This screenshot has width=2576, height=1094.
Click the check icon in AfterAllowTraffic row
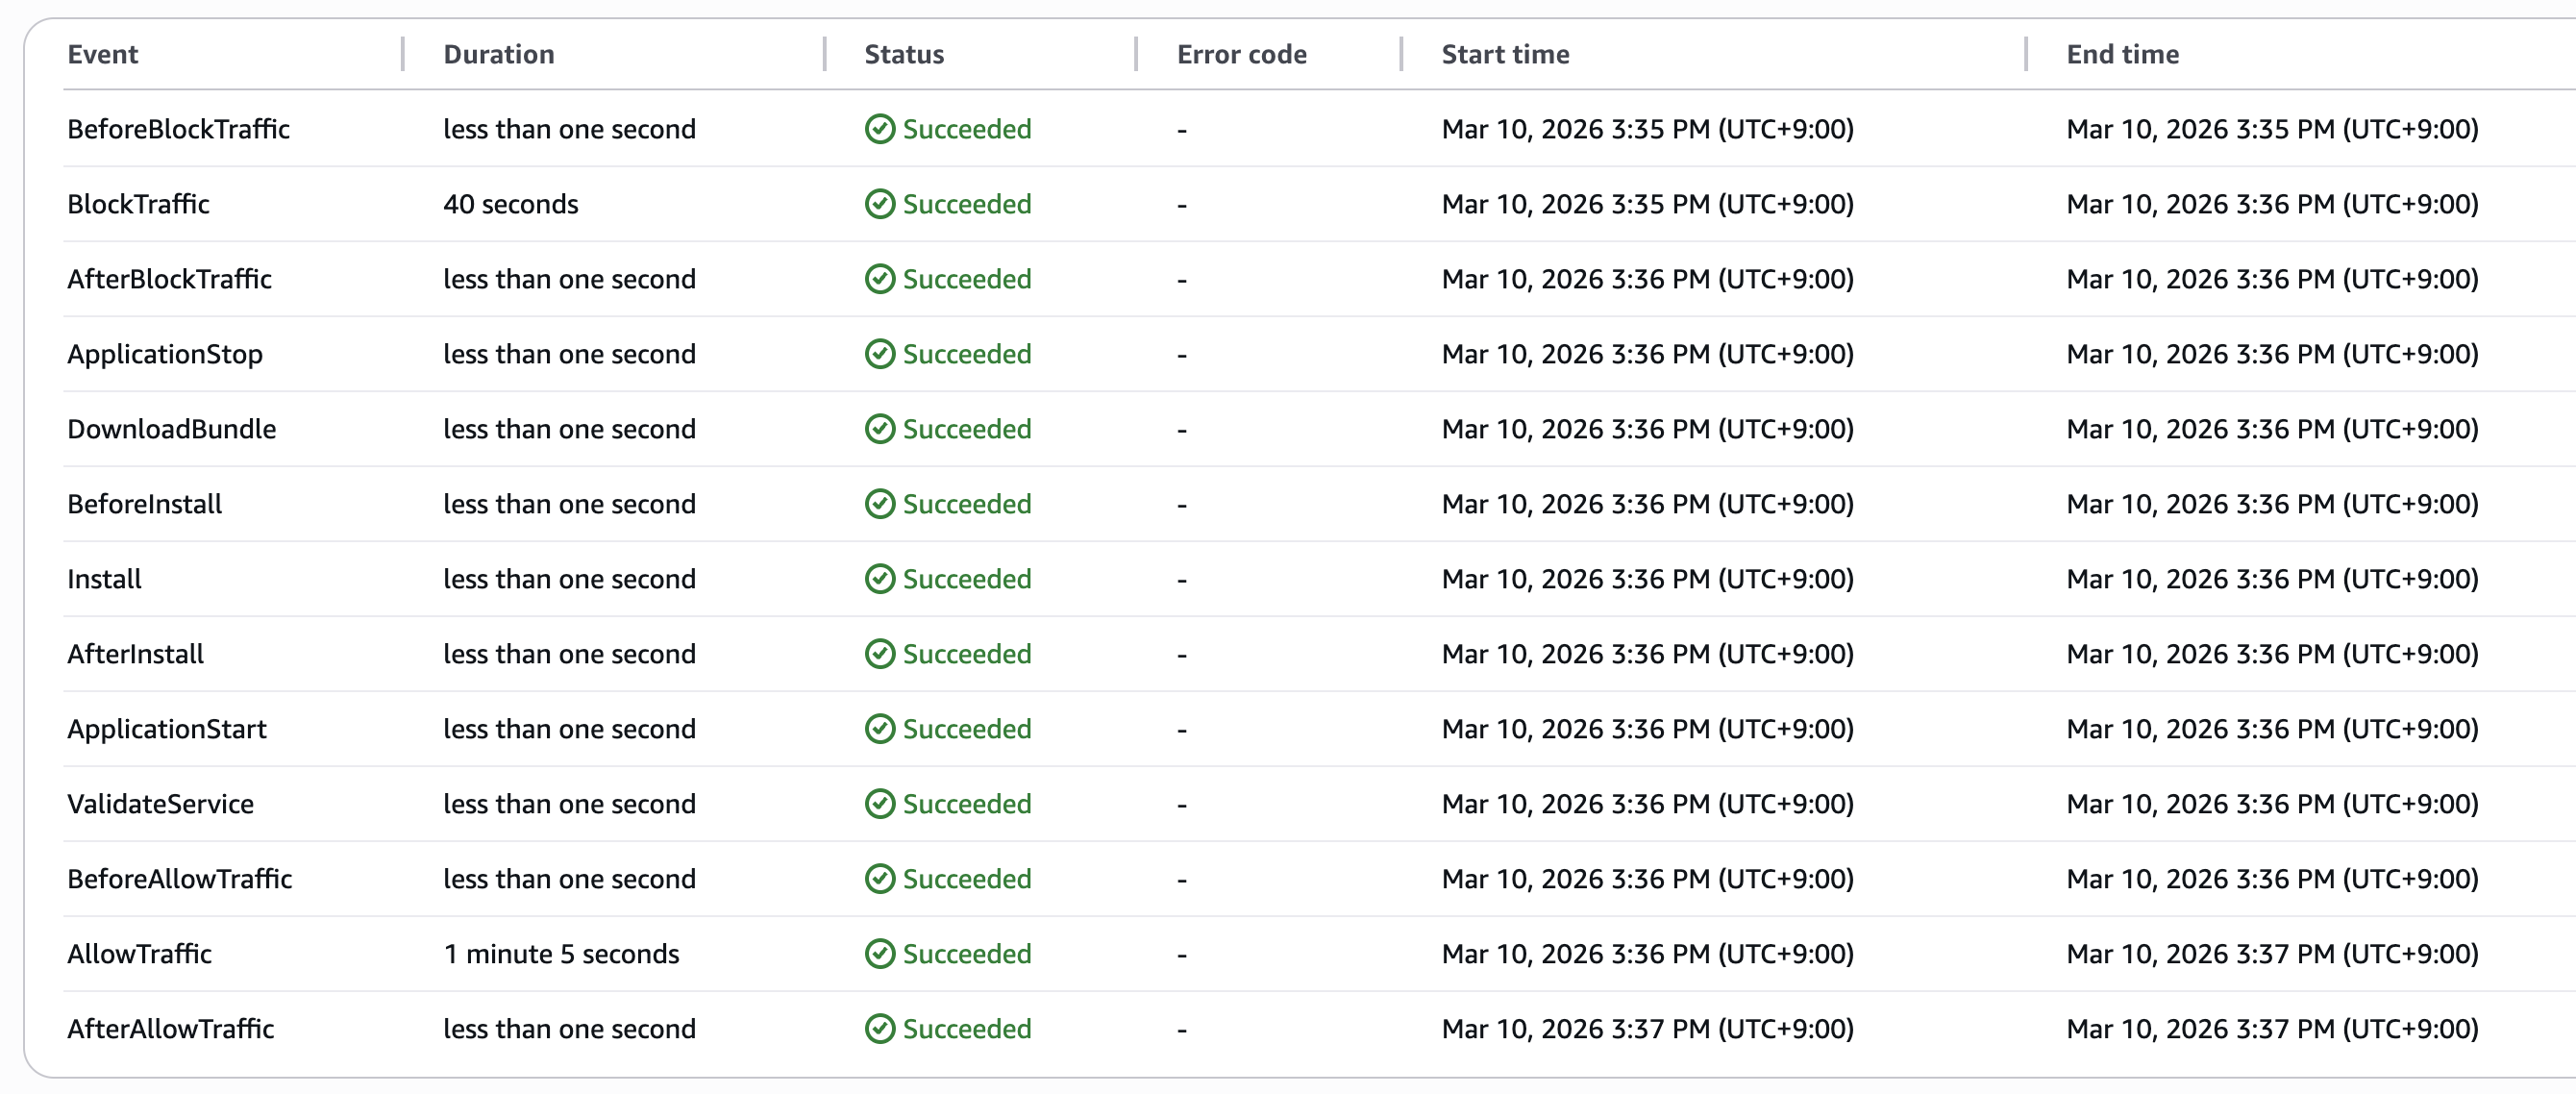coord(879,1029)
